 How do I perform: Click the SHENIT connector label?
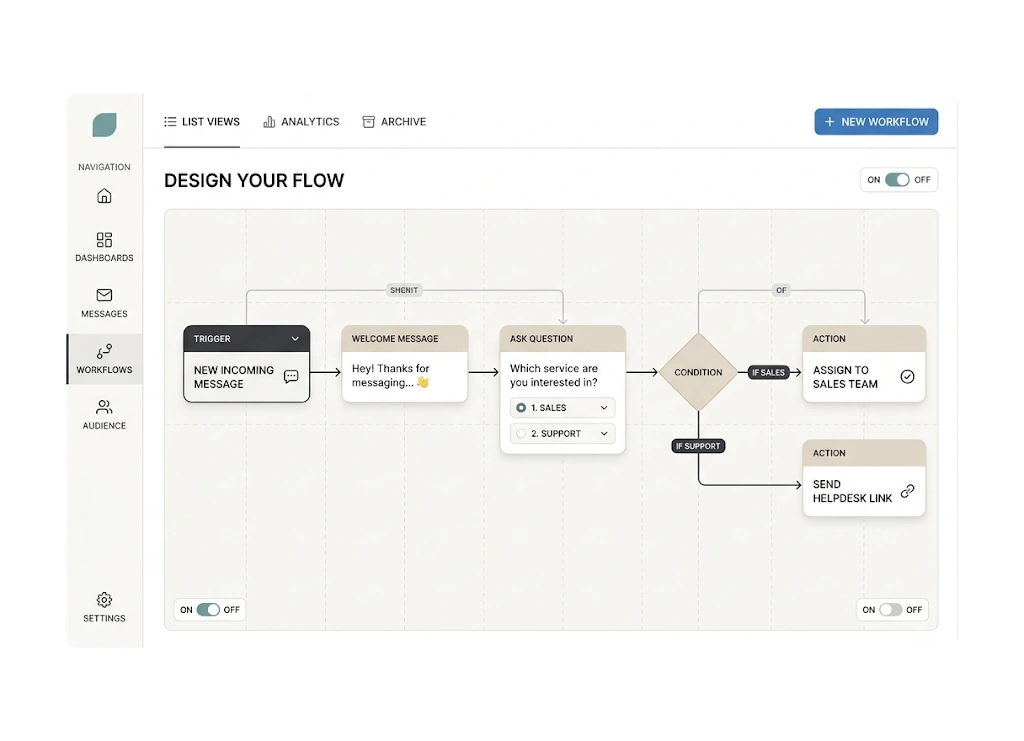404,290
